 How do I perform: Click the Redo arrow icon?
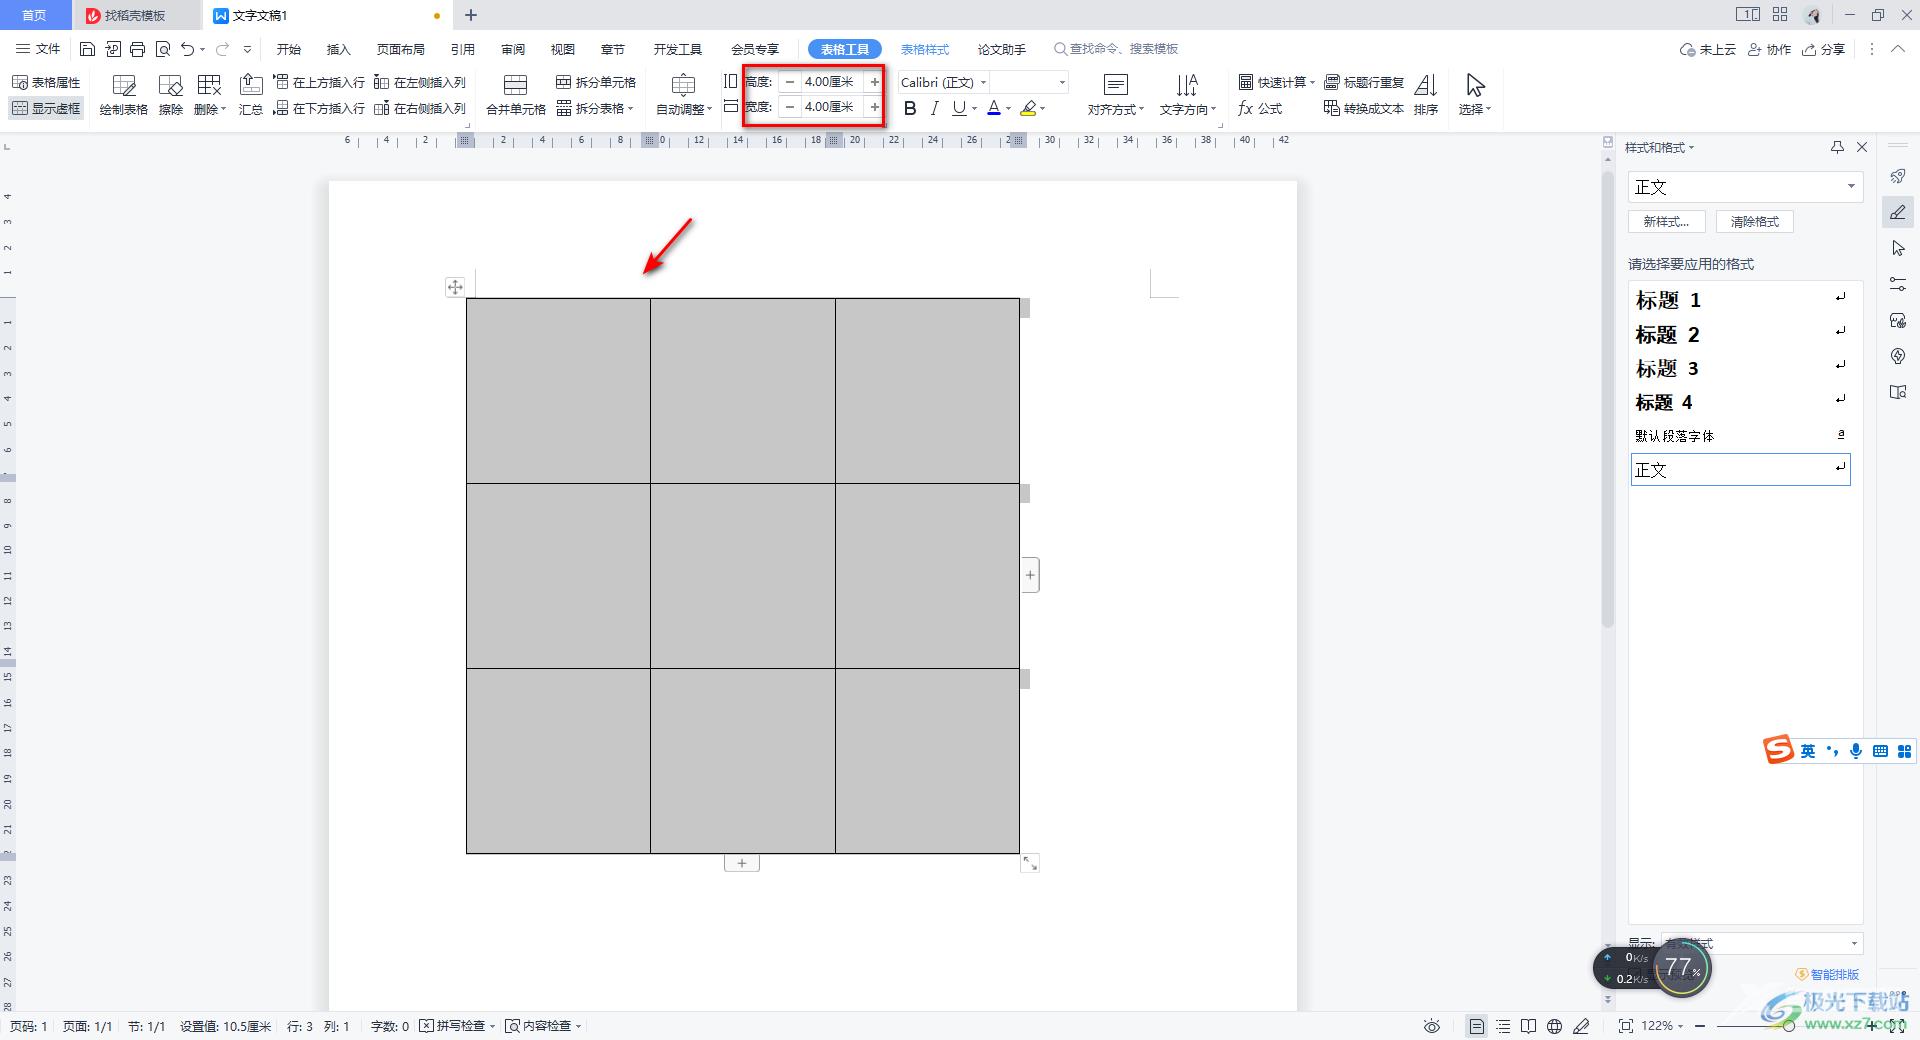click(x=222, y=49)
